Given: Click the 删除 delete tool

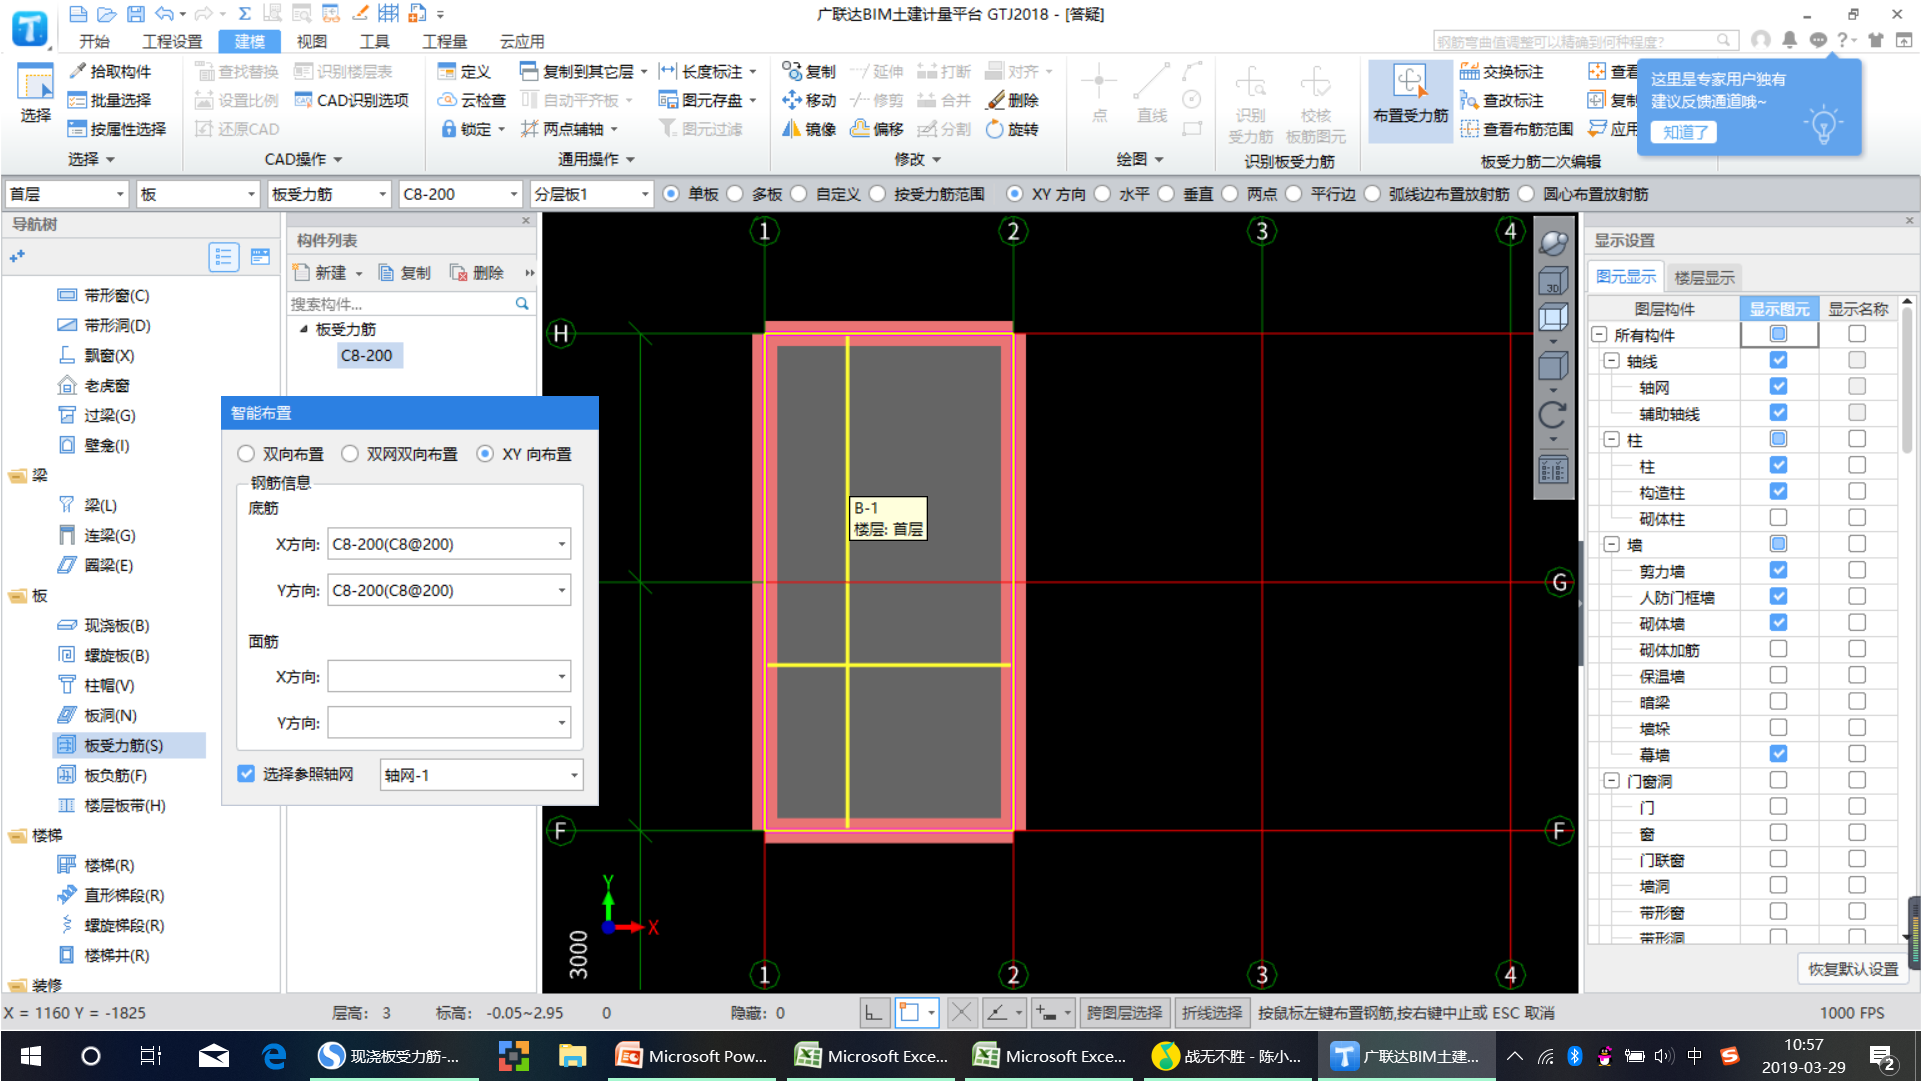Looking at the screenshot, I should click(x=1012, y=100).
